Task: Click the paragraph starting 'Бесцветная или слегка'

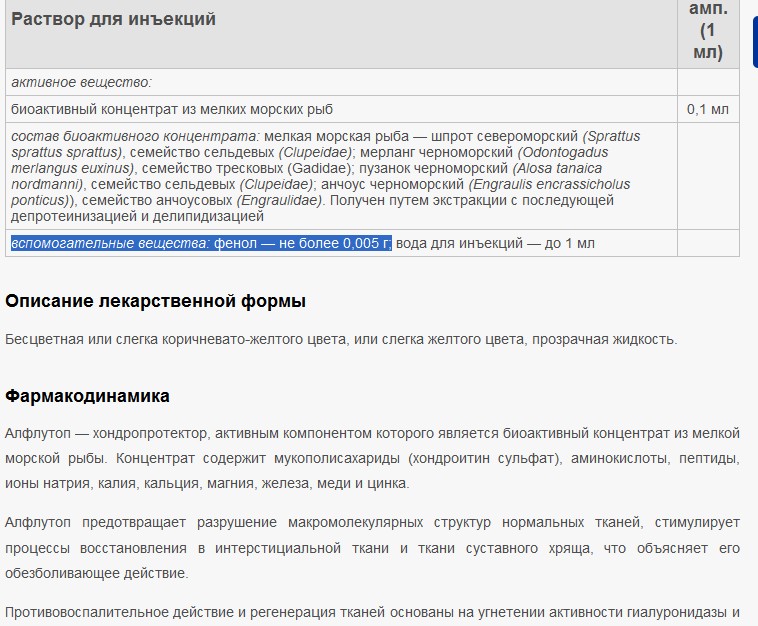Action: (x=341, y=339)
